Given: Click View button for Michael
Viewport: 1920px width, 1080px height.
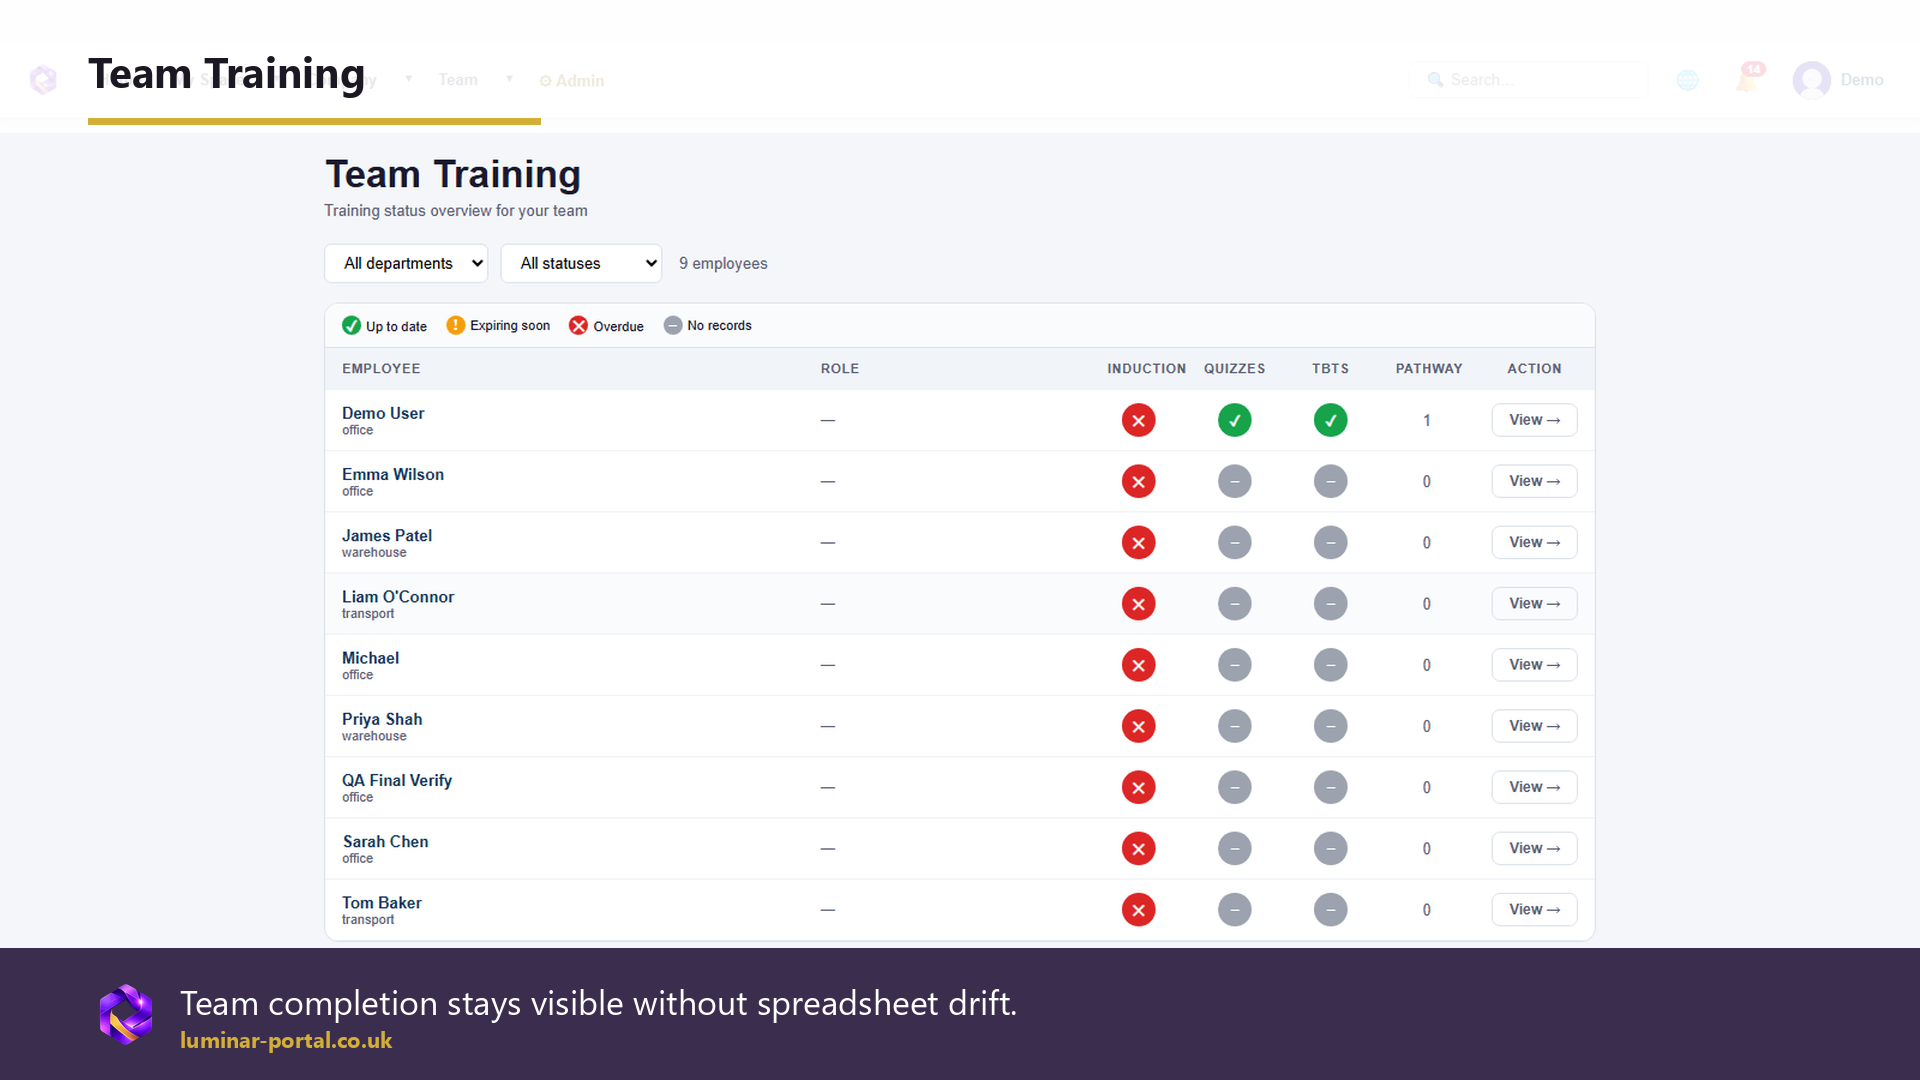Looking at the screenshot, I should coord(1534,665).
